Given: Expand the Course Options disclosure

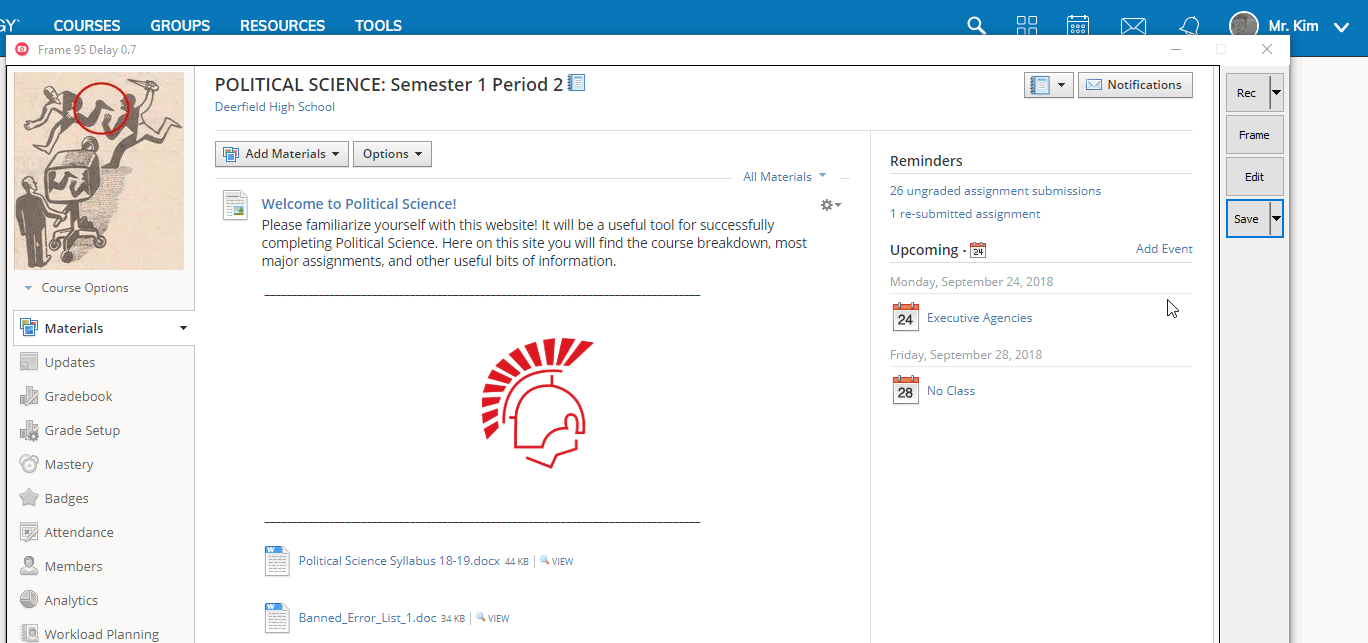Looking at the screenshot, I should pos(77,288).
